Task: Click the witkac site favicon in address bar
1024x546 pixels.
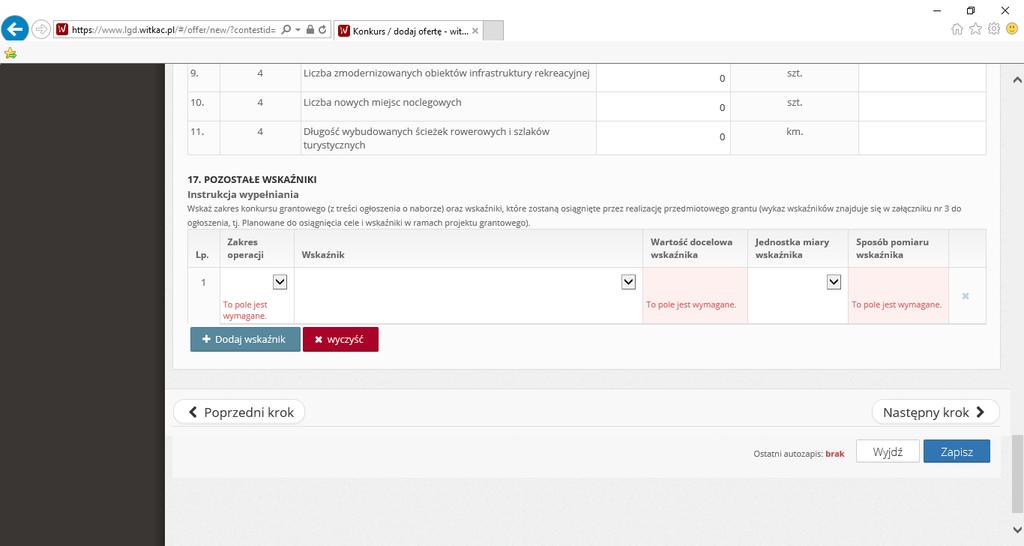Action: 62,29
